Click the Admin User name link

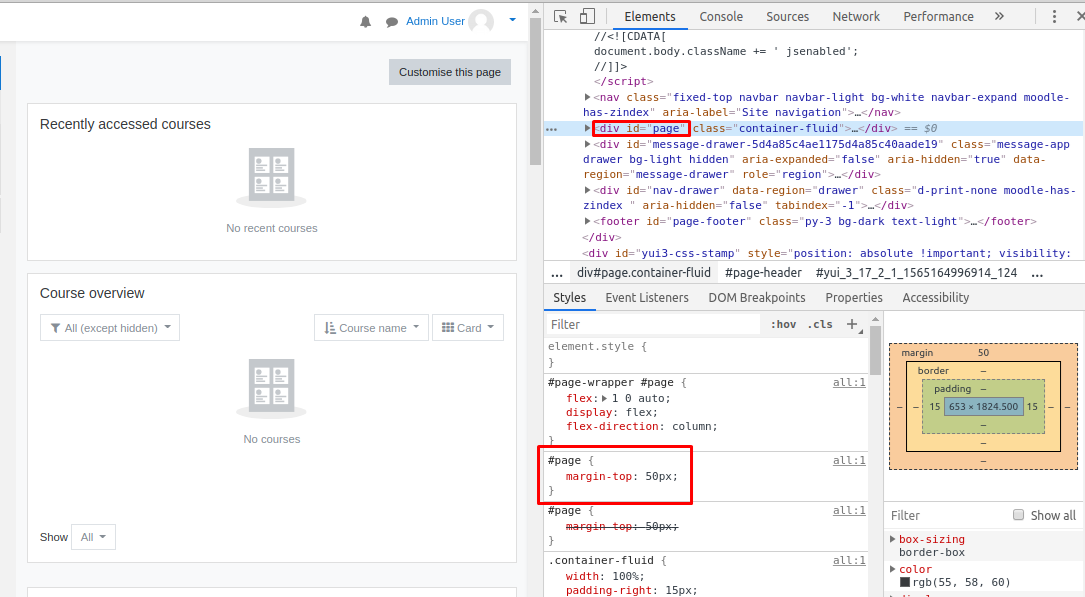(435, 21)
